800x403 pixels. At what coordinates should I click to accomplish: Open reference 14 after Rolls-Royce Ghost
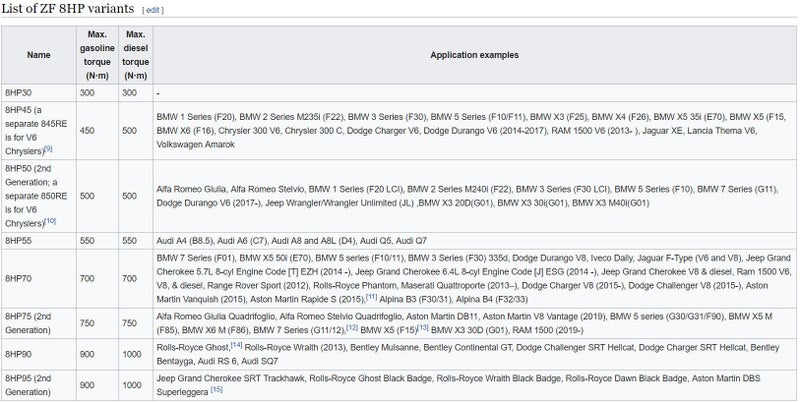tap(236, 345)
